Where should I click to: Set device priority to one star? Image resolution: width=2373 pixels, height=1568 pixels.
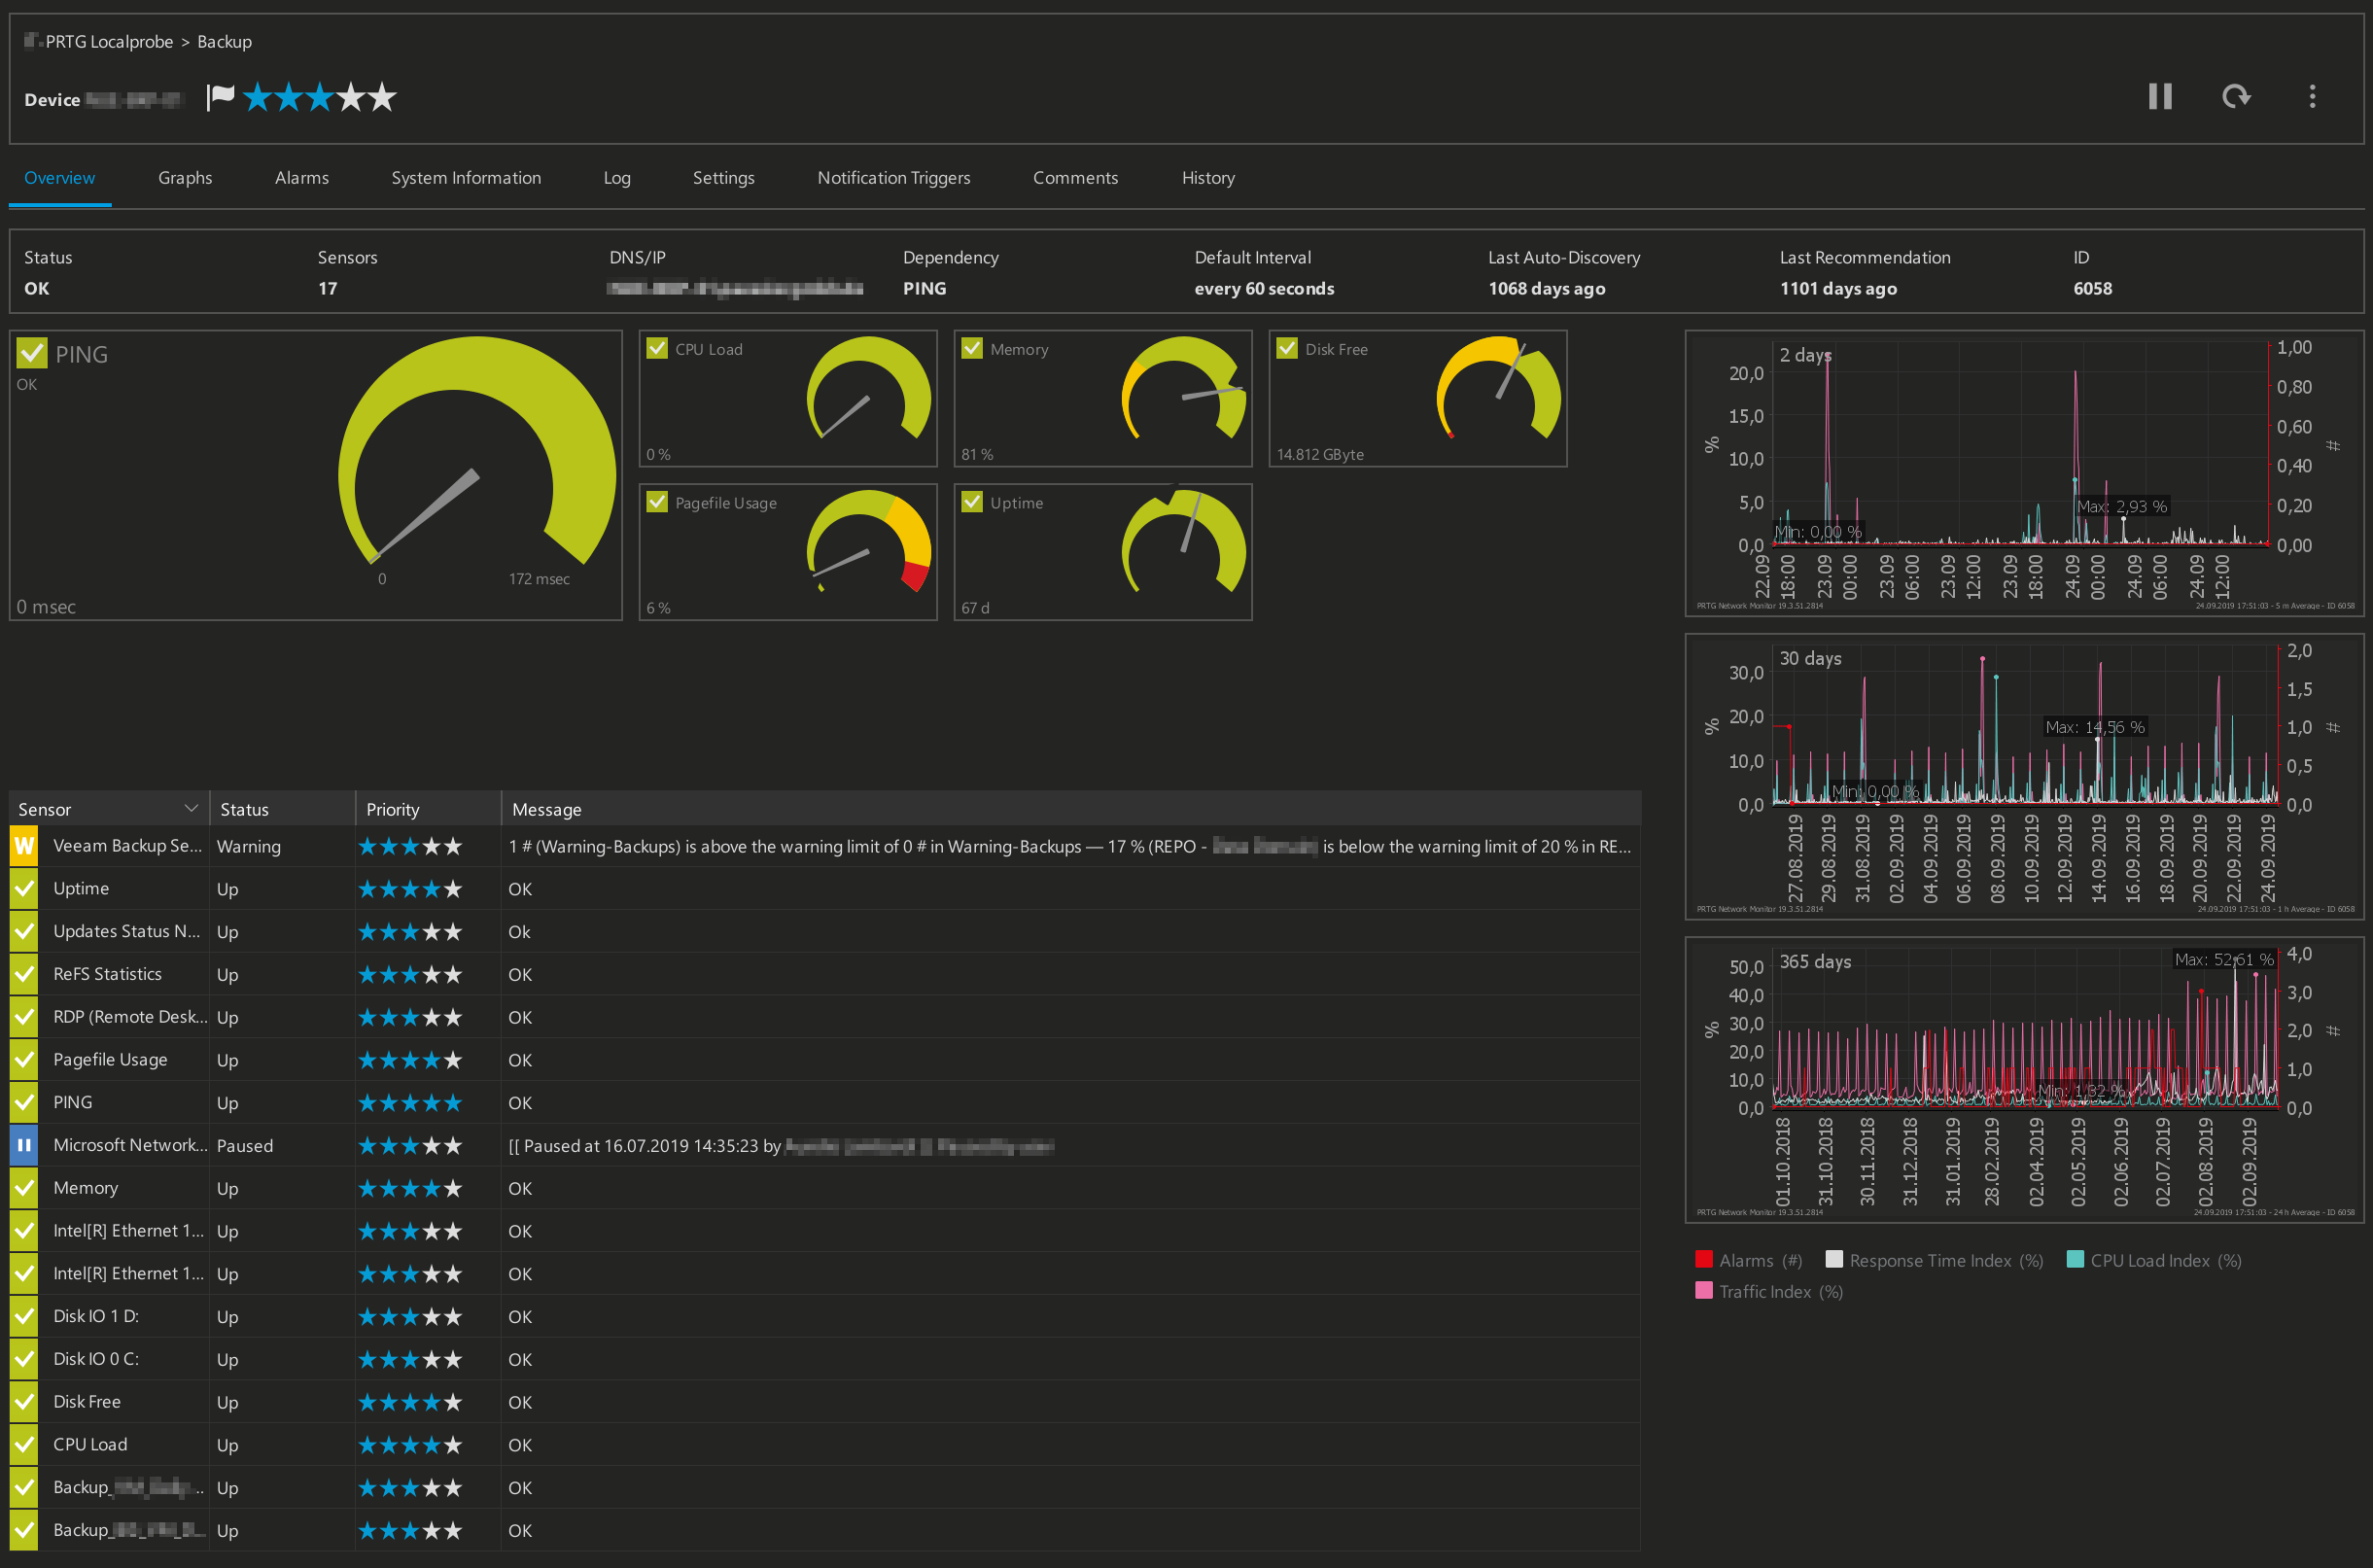point(257,97)
